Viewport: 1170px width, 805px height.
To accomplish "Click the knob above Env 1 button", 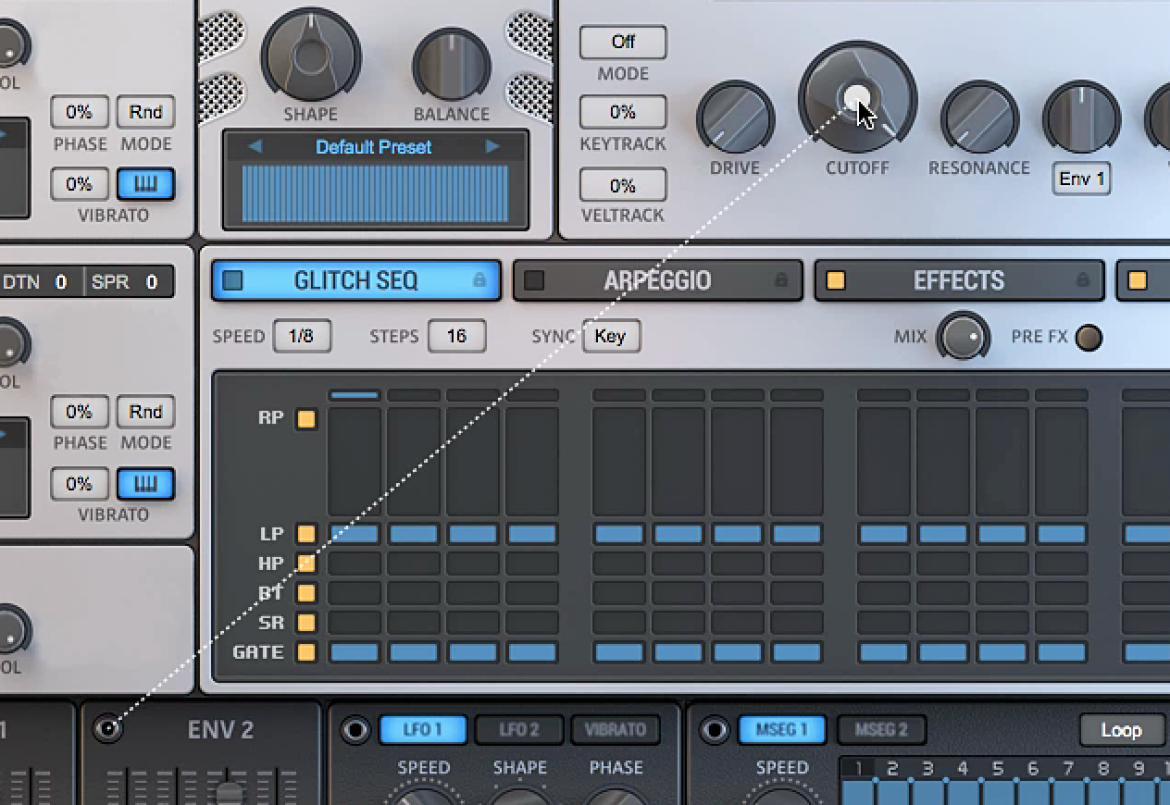I will pyautogui.click(x=1081, y=118).
